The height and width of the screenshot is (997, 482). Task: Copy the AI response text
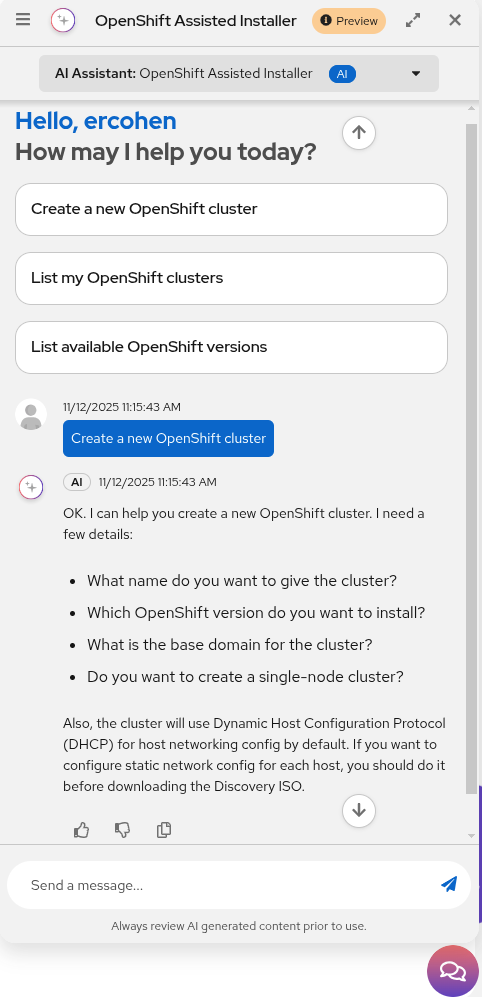click(164, 830)
